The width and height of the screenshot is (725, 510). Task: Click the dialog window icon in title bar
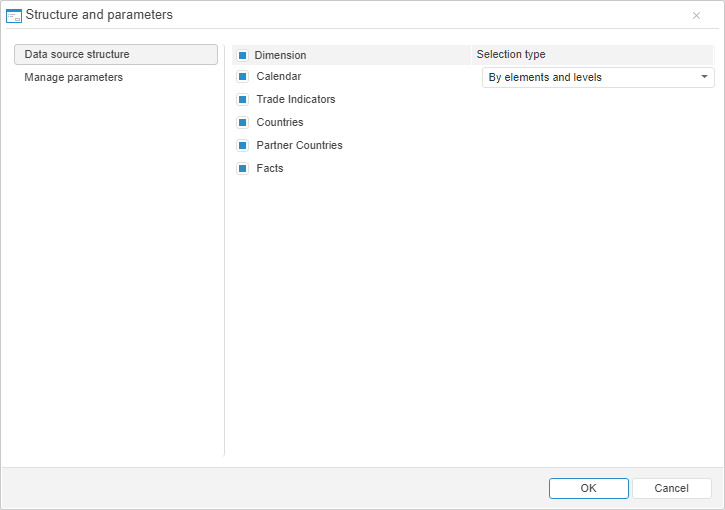pos(14,15)
